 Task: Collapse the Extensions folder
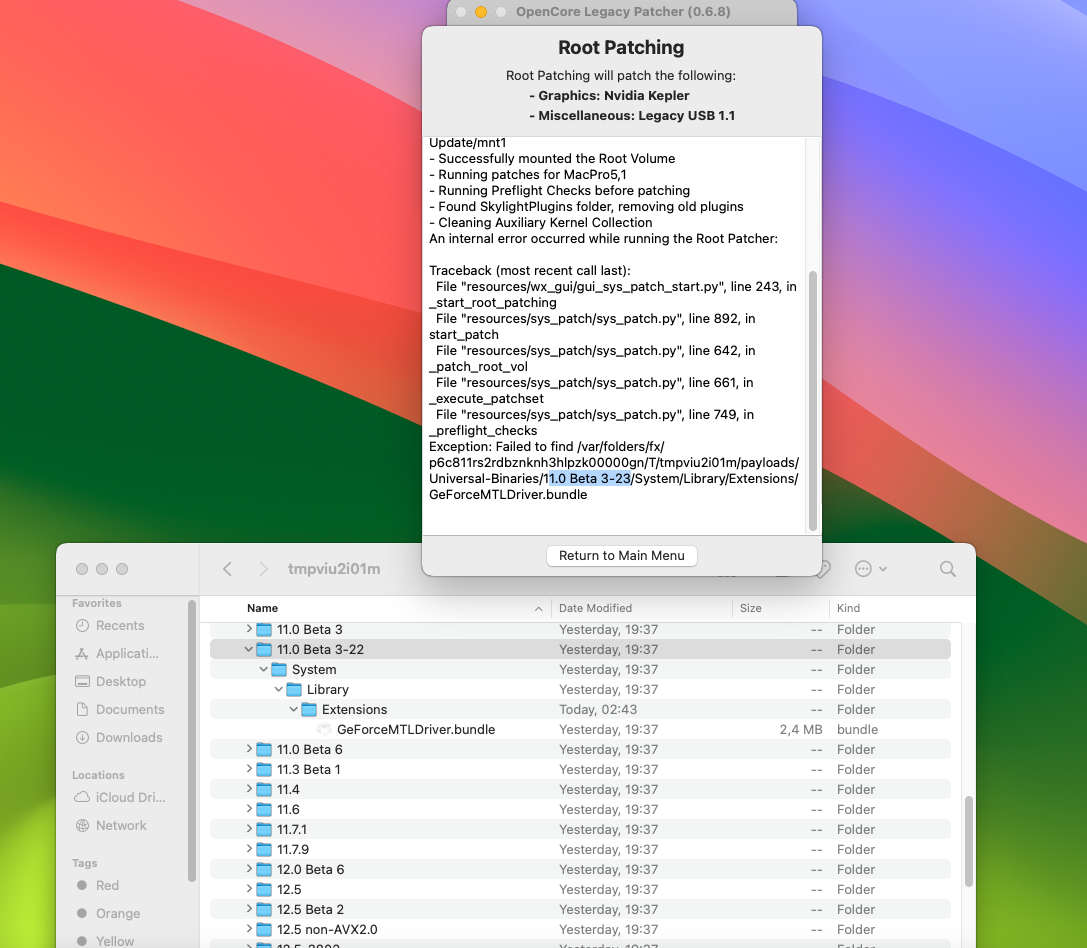pyautogui.click(x=293, y=709)
